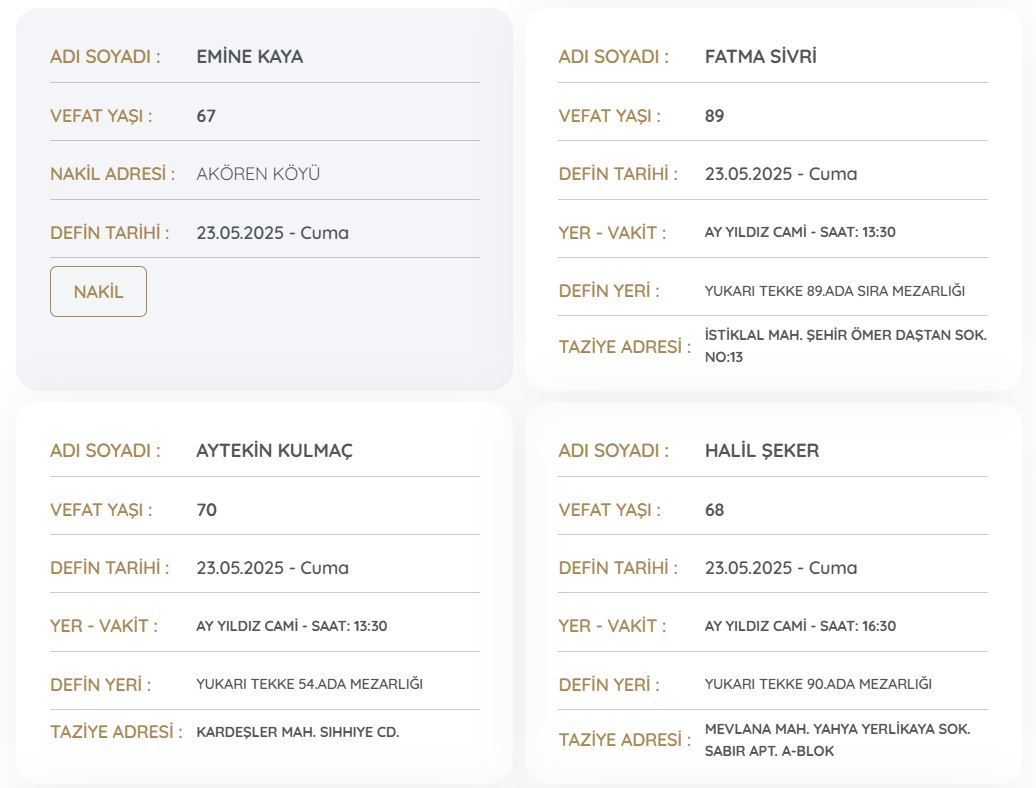Click the name FATMA SİVRİ

[760, 57]
